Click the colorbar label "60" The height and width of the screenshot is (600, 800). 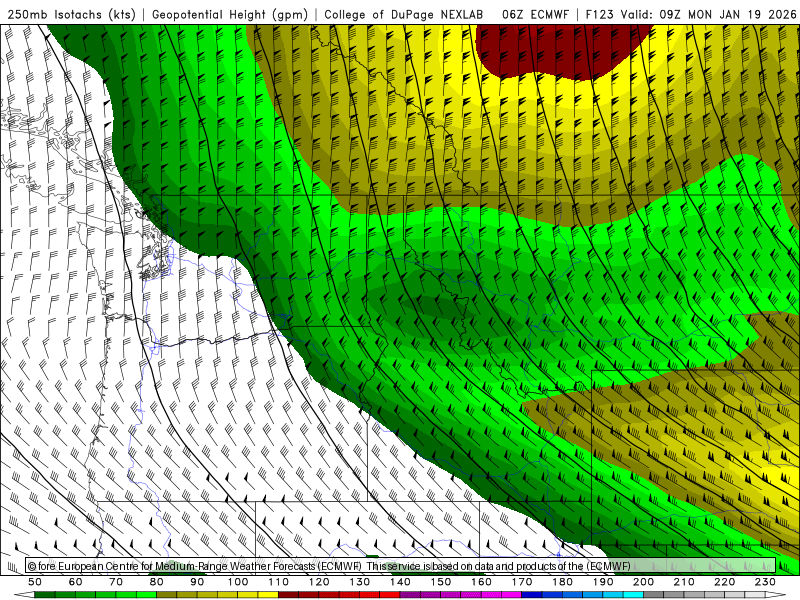point(76,582)
